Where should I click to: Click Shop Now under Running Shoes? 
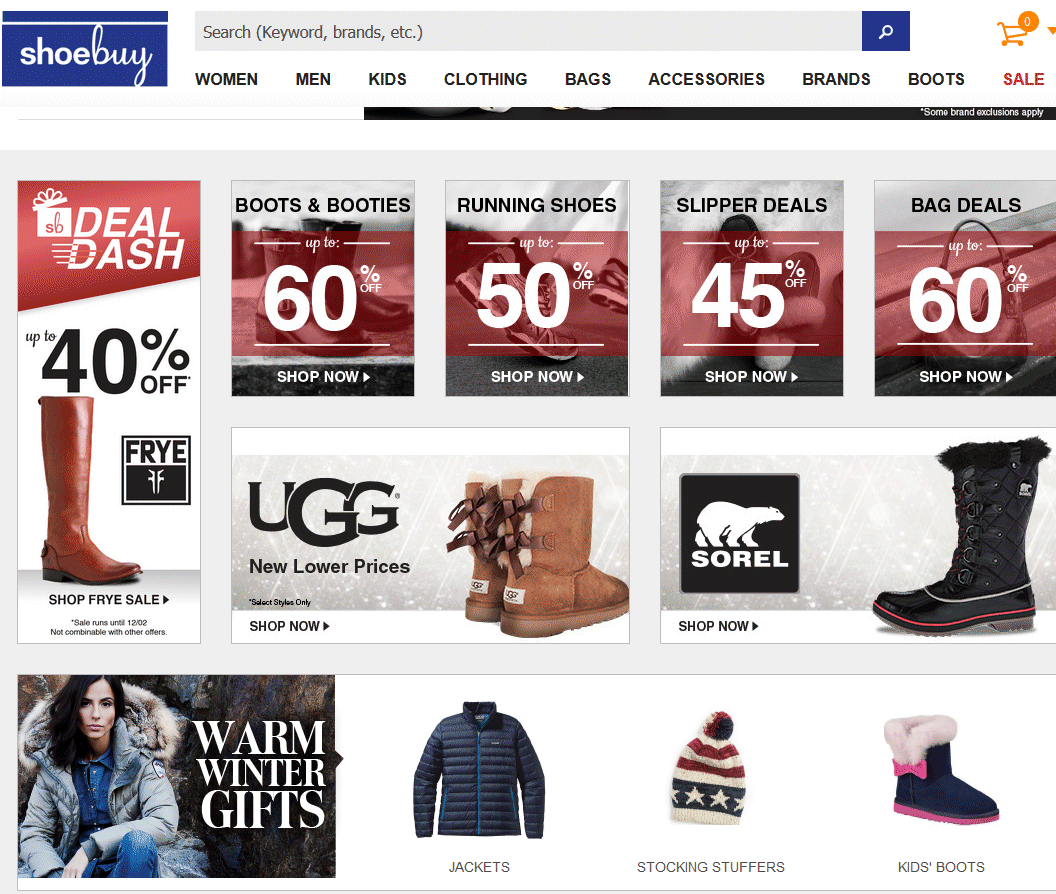pyautogui.click(x=537, y=377)
